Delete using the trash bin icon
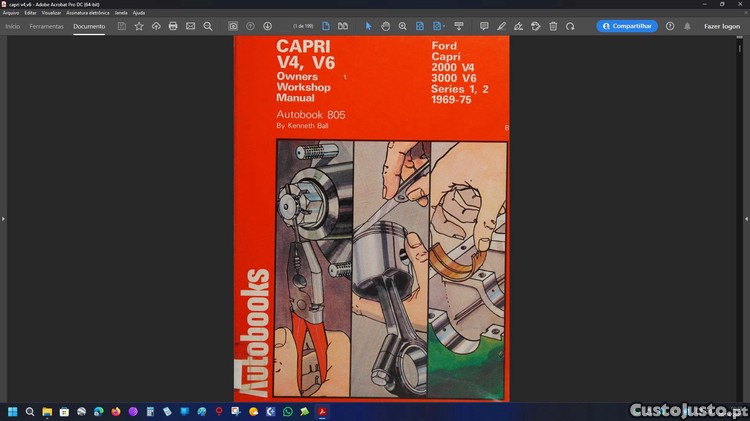The image size is (750, 421). [553, 26]
